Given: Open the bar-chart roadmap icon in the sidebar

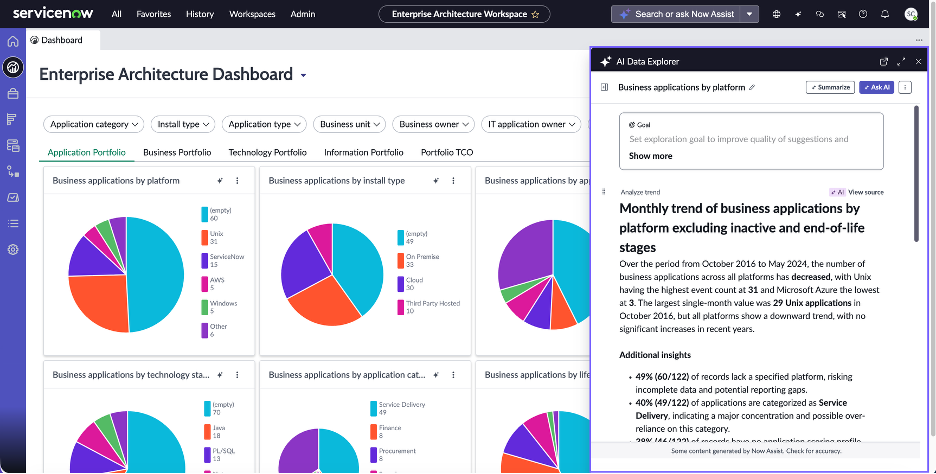Looking at the screenshot, I should pyautogui.click(x=13, y=119).
